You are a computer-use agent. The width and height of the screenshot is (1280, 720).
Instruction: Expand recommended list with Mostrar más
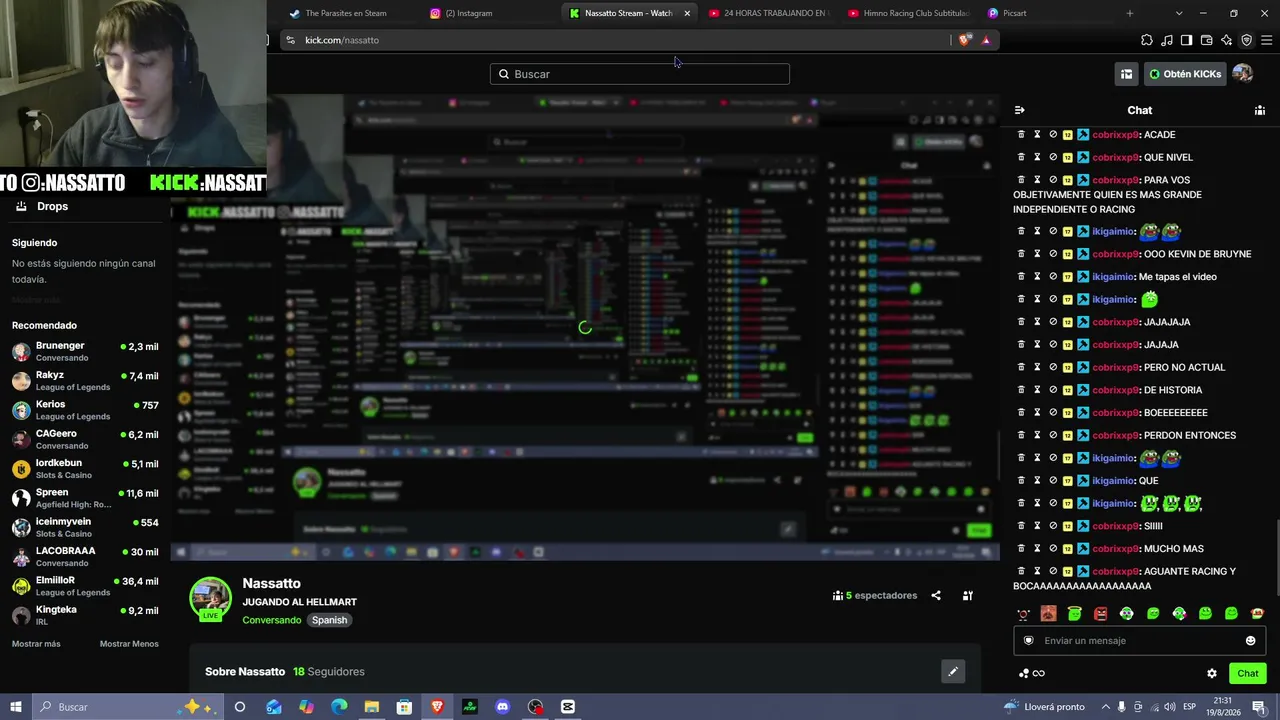(36, 644)
